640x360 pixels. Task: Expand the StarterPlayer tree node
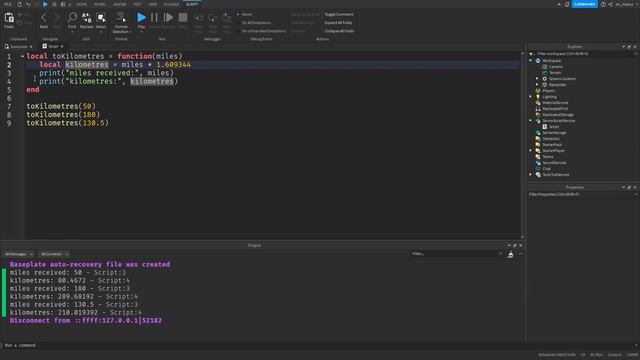pyautogui.click(x=531, y=151)
